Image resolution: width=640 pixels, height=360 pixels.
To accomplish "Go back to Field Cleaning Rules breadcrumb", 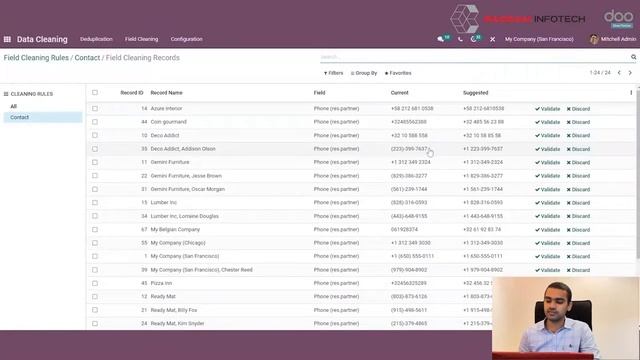I will [36, 58].
